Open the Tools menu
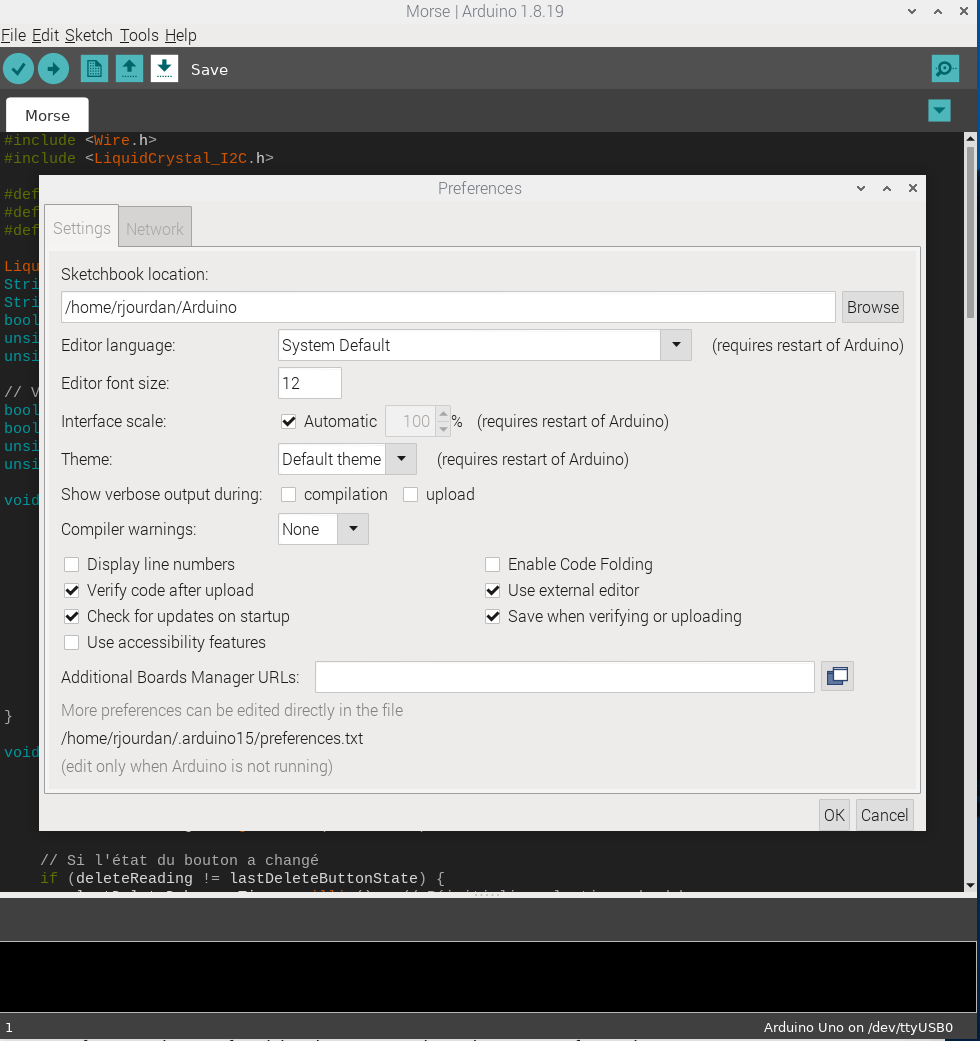Screen dimensions: 980x1041 click(x=139, y=35)
